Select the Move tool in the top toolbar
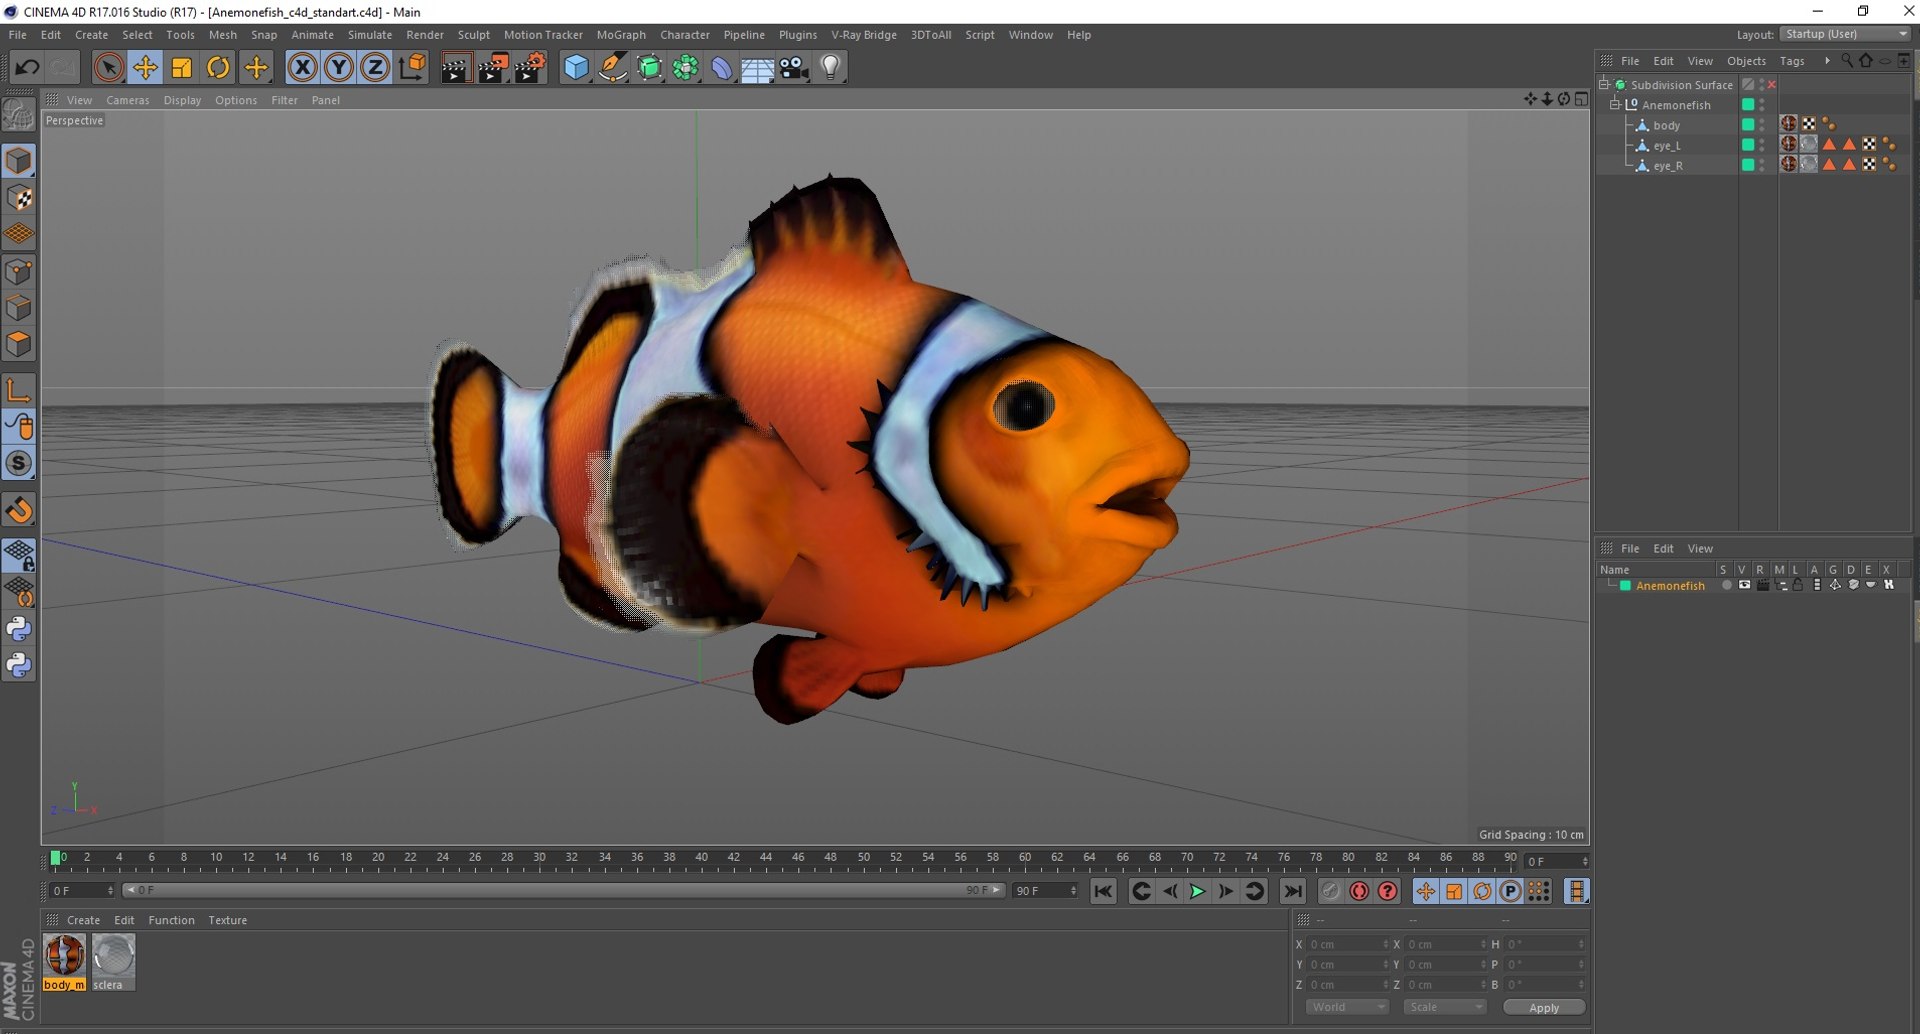 145,68
